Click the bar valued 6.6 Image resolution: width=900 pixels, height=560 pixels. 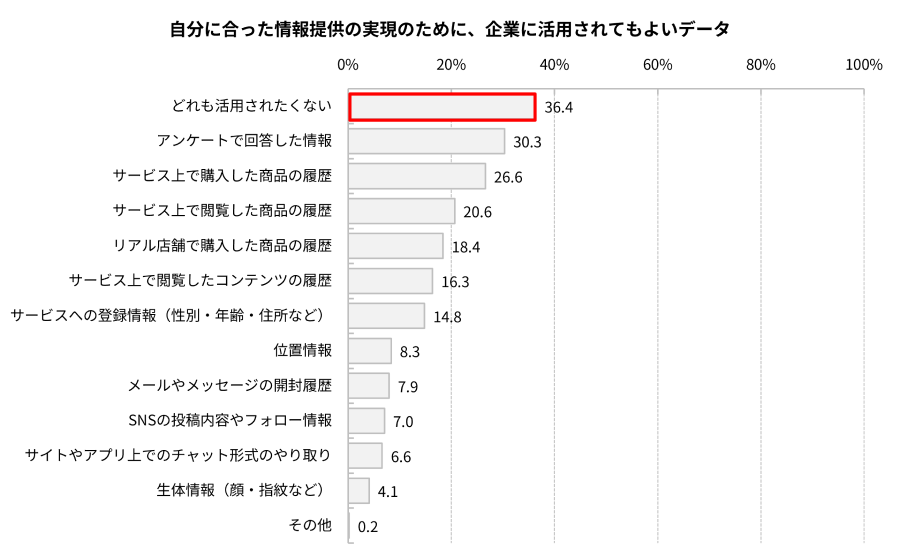coord(365,456)
